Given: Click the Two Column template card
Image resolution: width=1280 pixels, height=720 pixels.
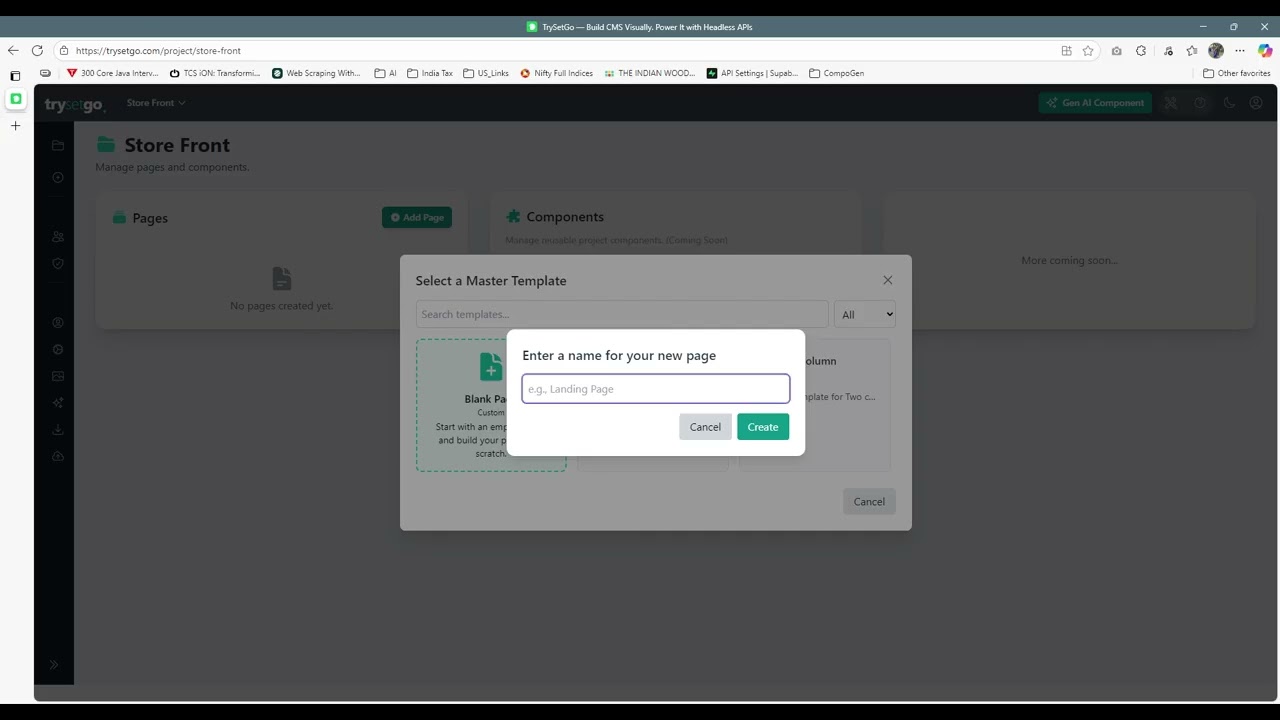Looking at the screenshot, I should click(814, 405).
